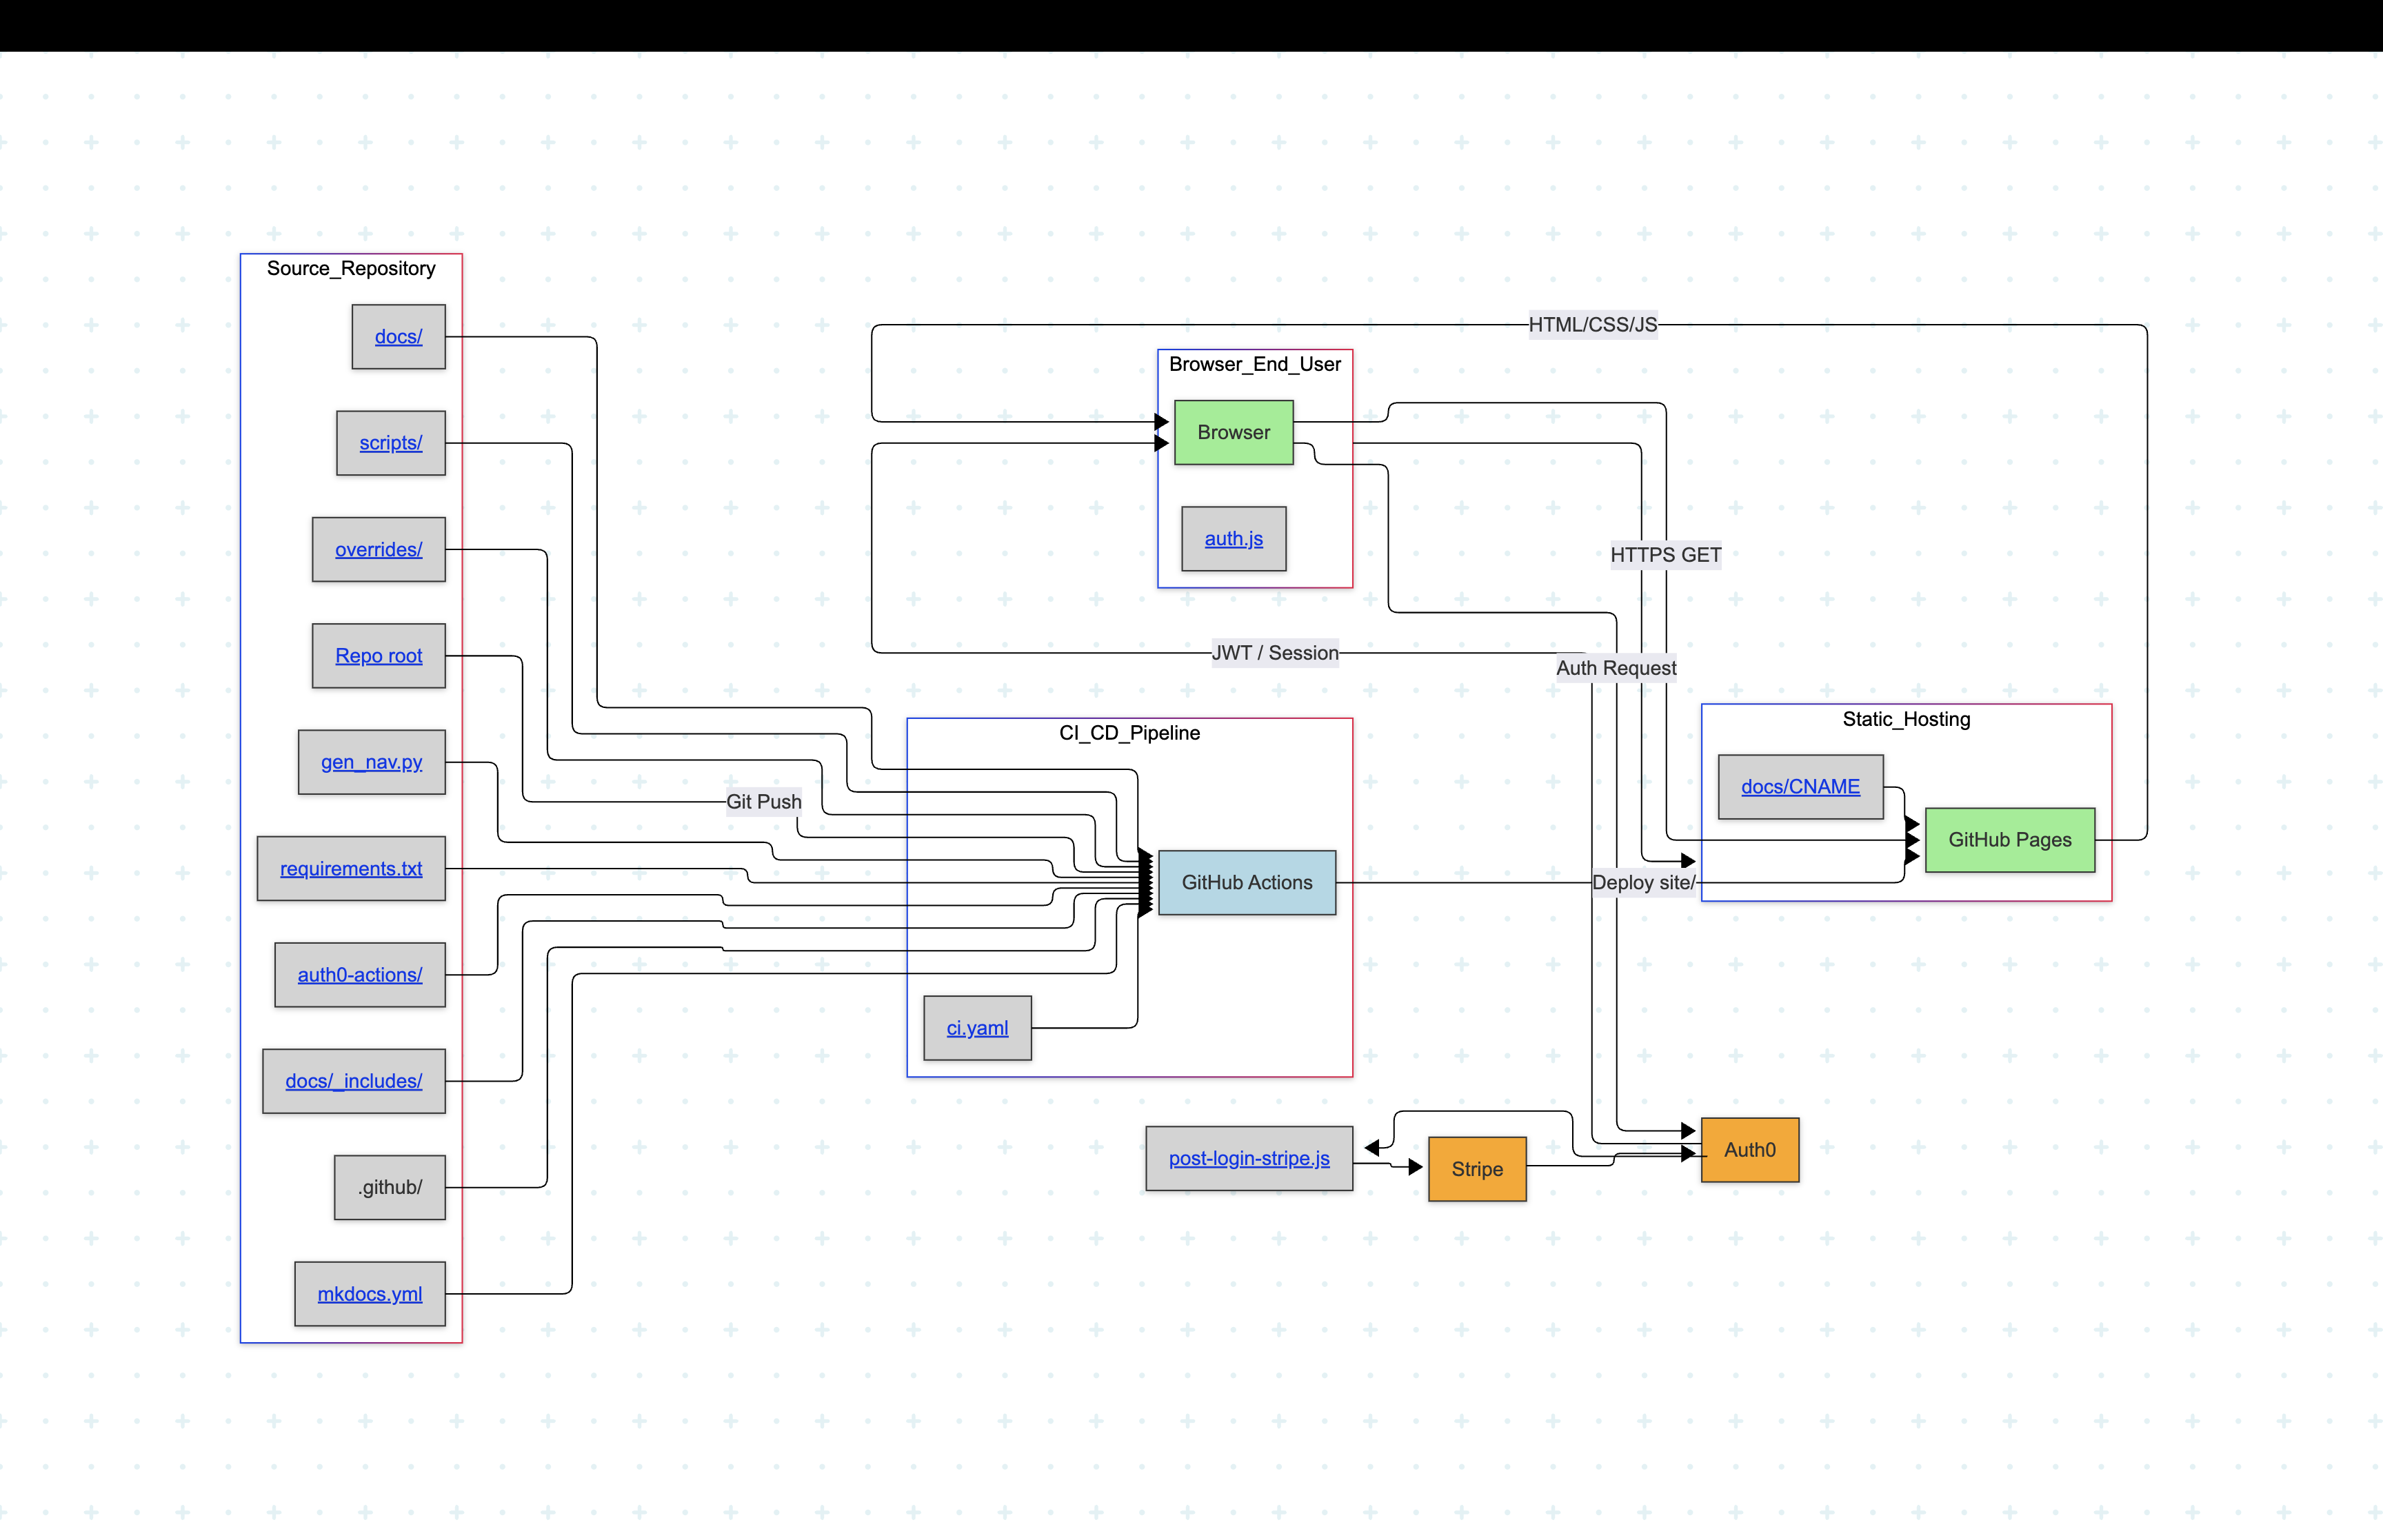Open requirements.txt link
Screen dimensions: 2383x1540
[x=350, y=869]
